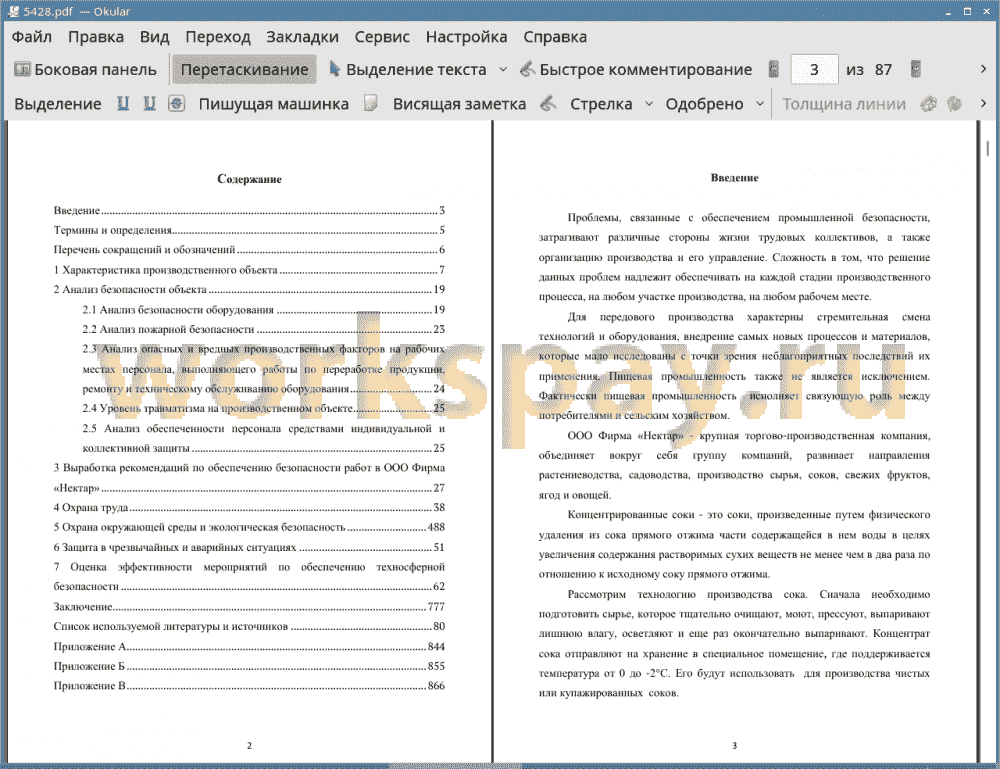
Task: Click page number 2 at the page bottom
Action: coord(249,745)
